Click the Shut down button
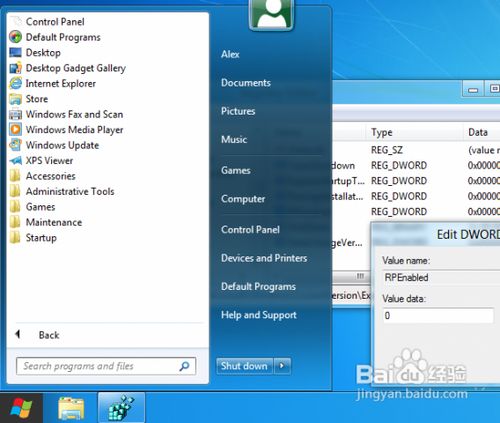This screenshot has height=423, width=500. tap(244, 366)
